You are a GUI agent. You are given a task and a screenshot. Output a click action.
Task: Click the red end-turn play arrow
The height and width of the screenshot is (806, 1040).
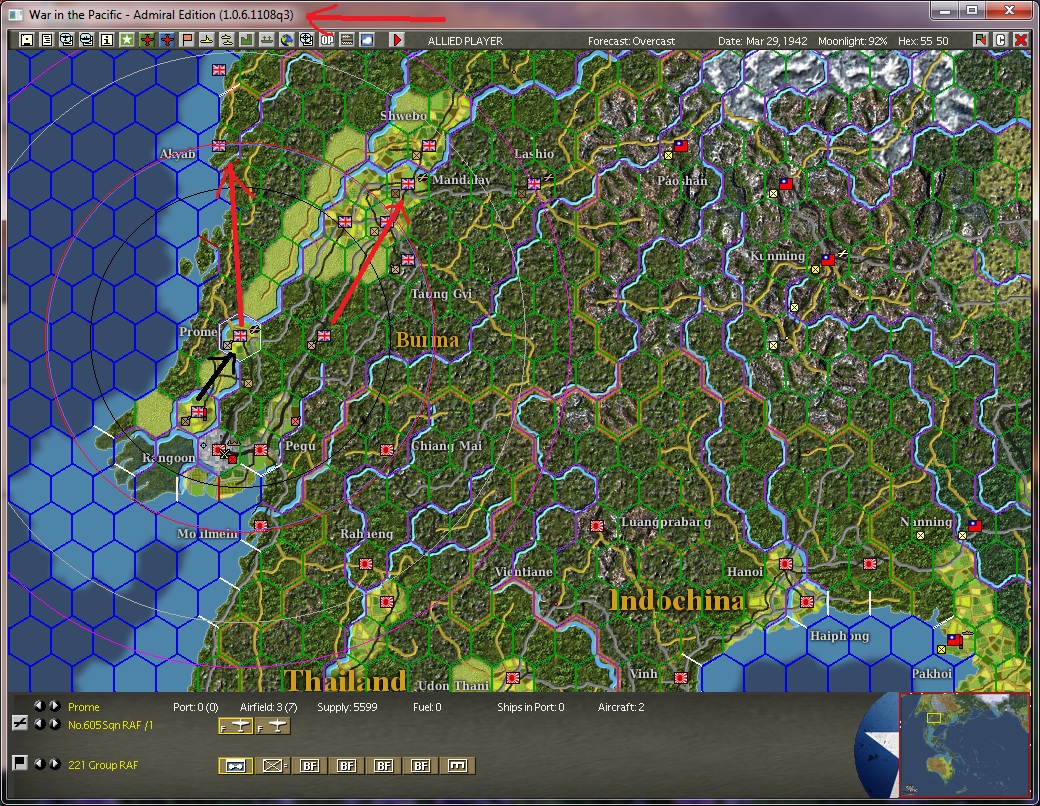point(397,40)
